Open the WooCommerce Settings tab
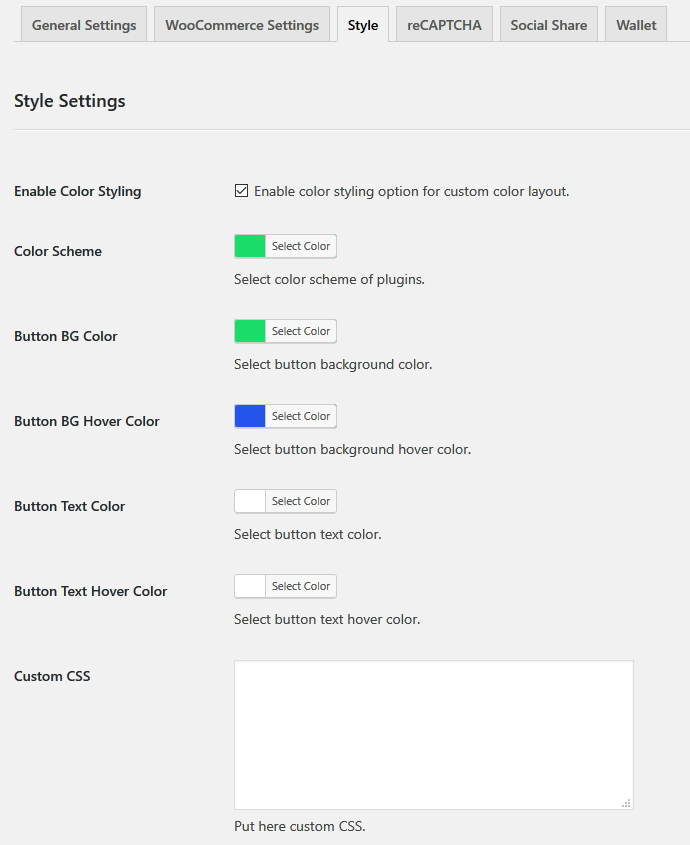This screenshot has width=690, height=845. point(241,24)
